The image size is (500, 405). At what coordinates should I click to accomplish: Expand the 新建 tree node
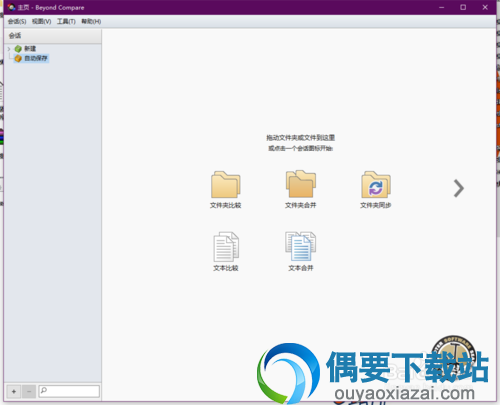(9, 49)
